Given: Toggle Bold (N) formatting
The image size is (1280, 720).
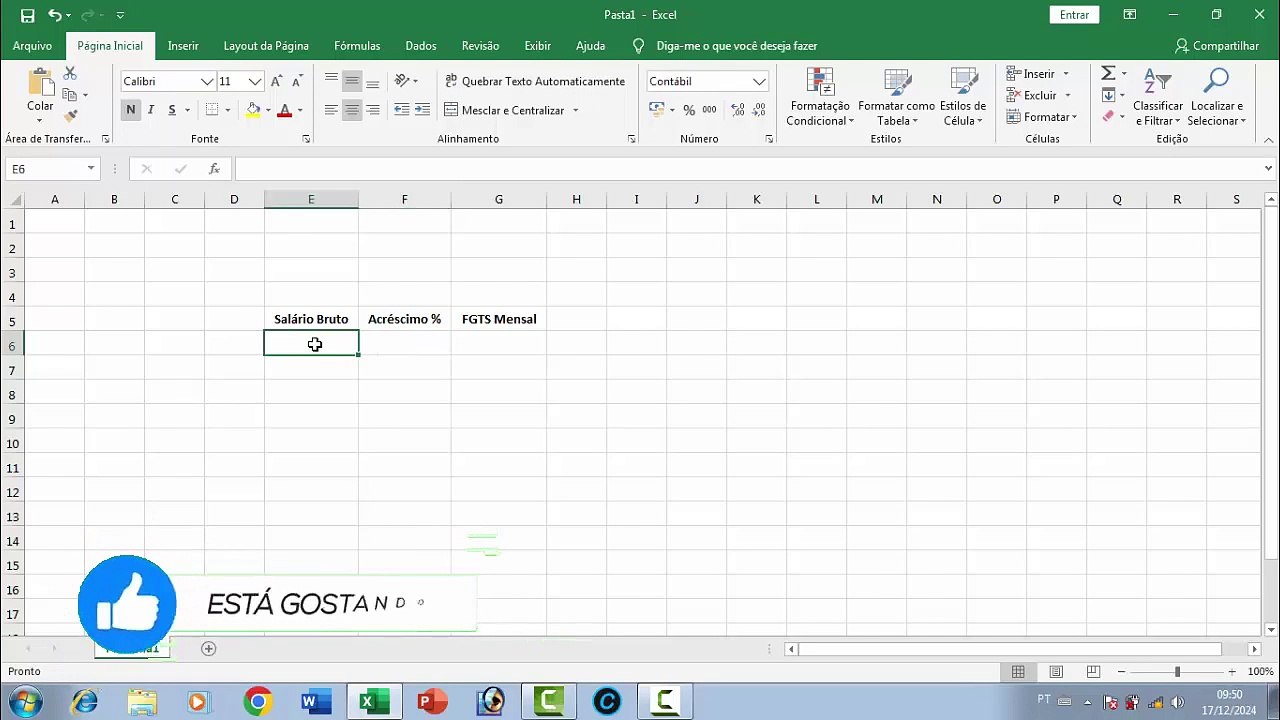Looking at the screenshot, I should (130, 110).
